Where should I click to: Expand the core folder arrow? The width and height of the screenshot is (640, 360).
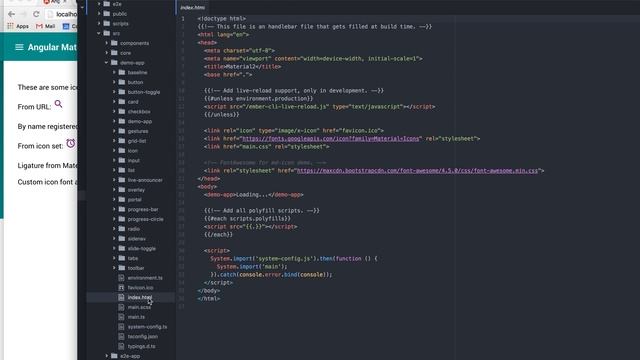[x=107, y=53]
